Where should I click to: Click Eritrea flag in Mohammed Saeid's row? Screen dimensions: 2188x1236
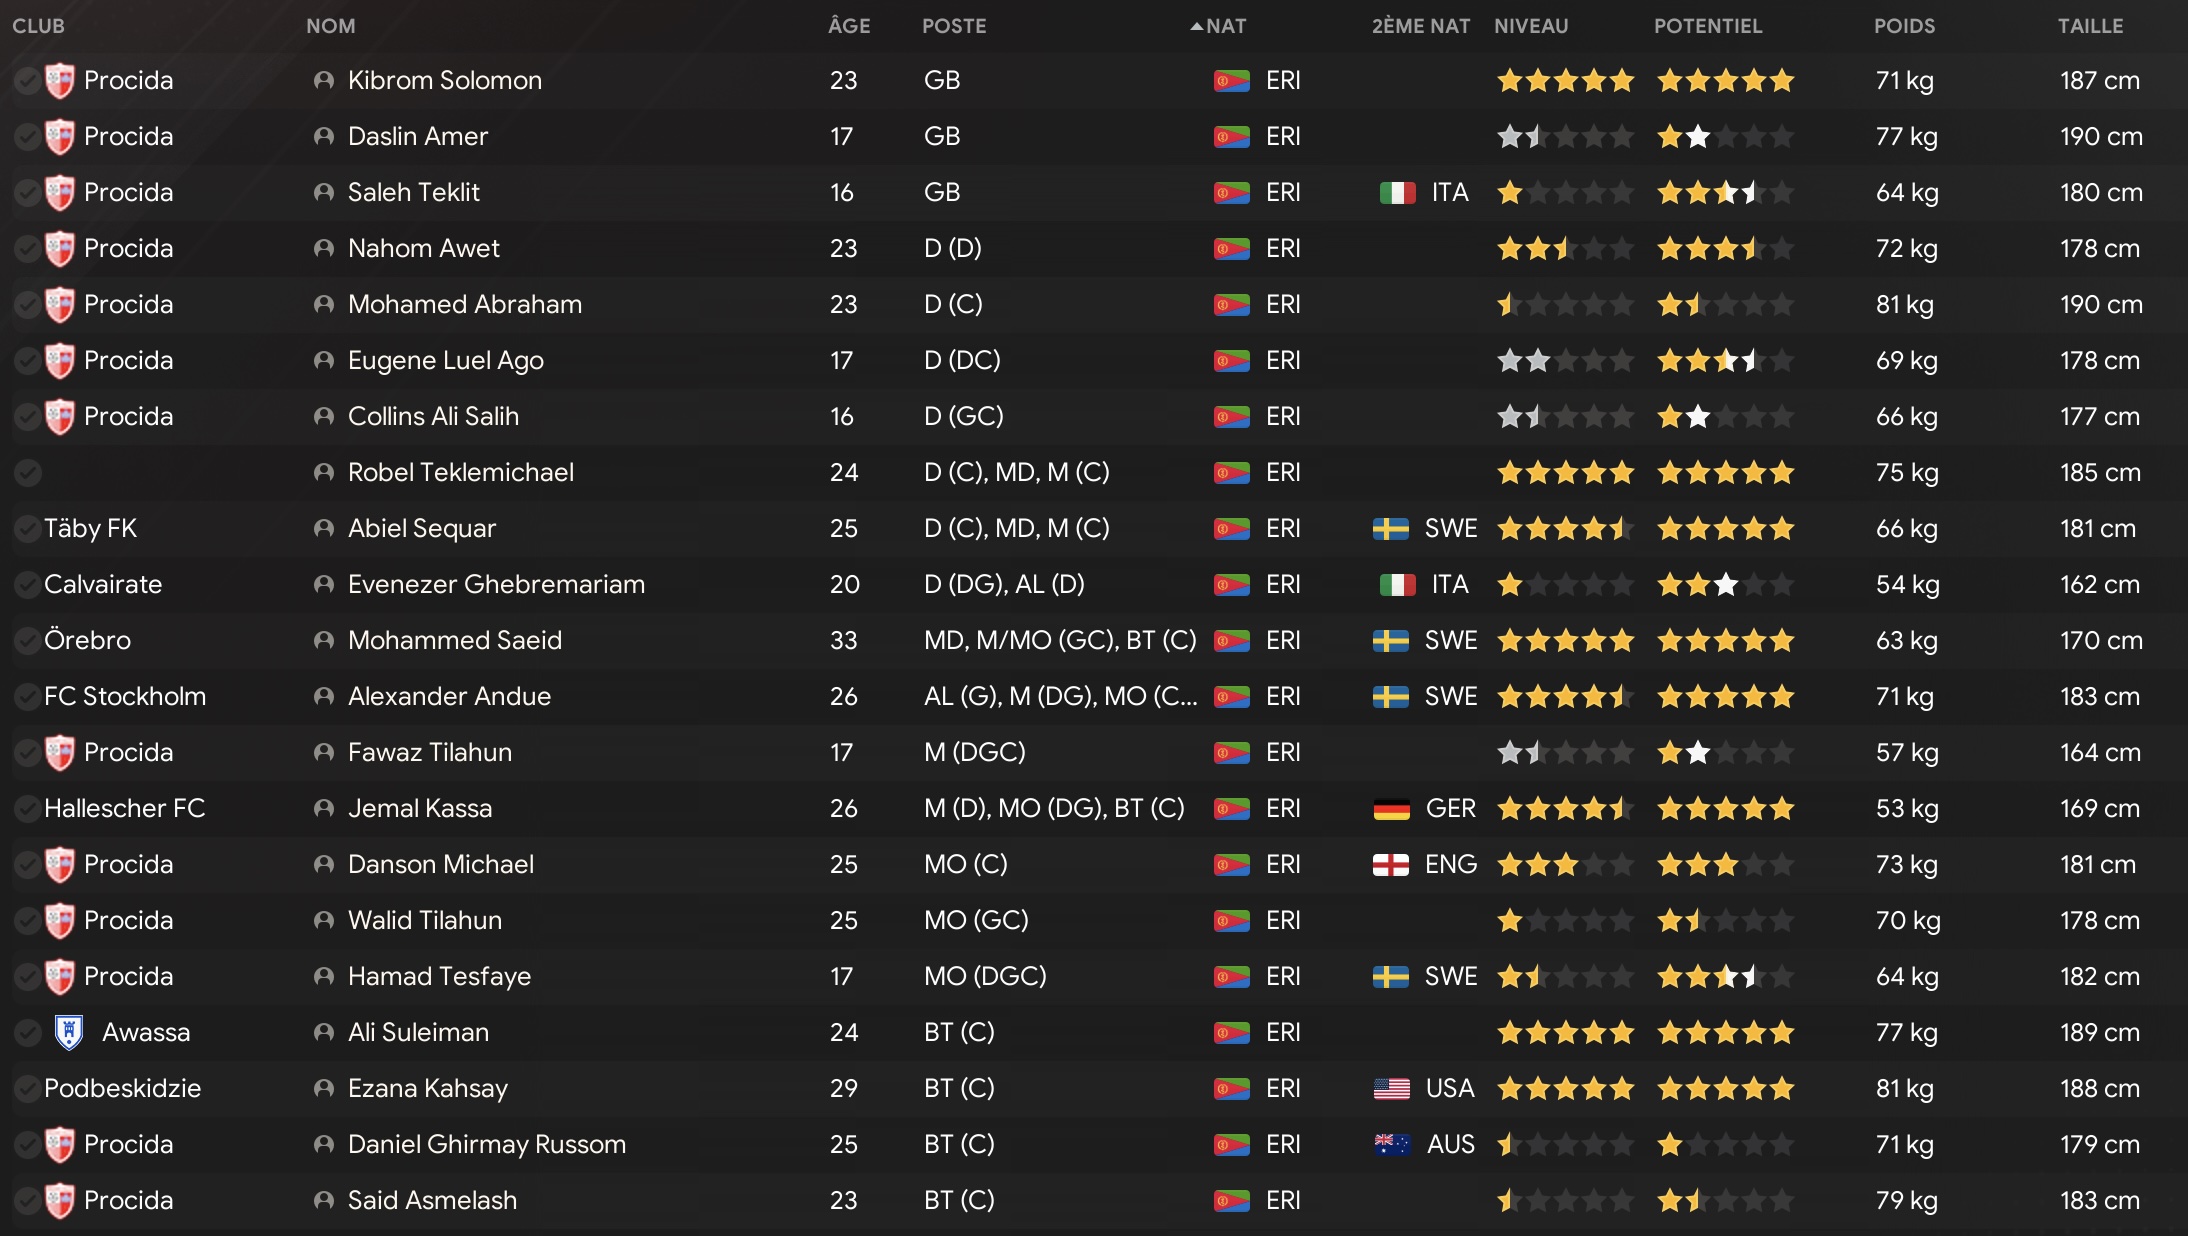click(x=1231, y=640)
